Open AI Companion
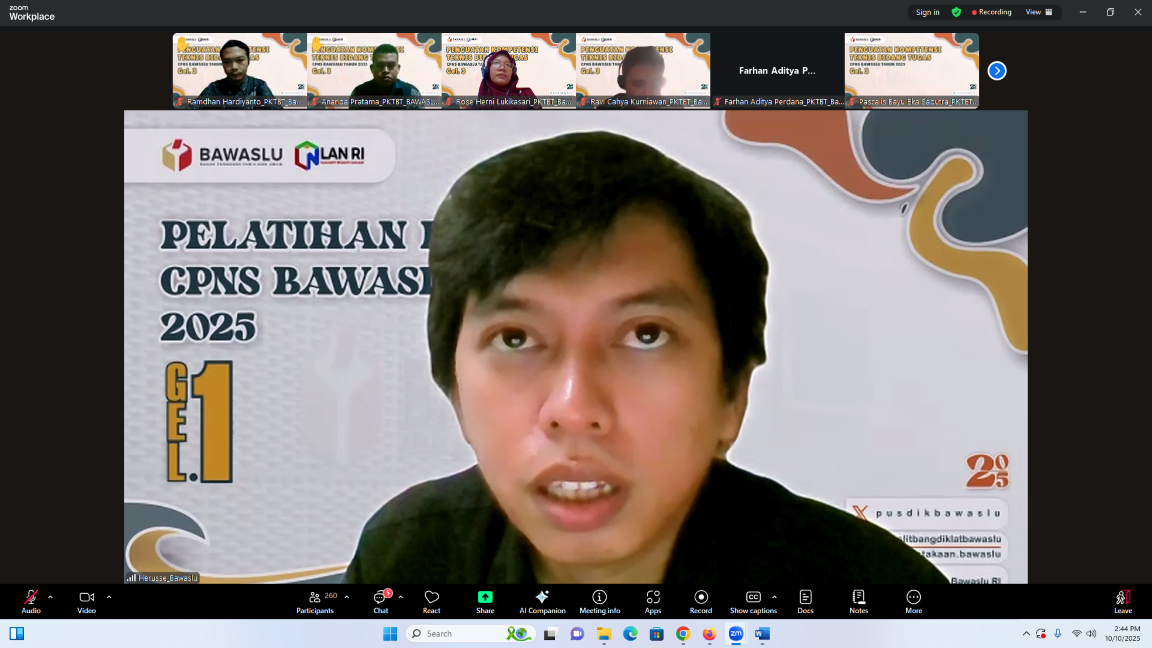This screenshot has height=648, width=1152. tap(542, 601)
